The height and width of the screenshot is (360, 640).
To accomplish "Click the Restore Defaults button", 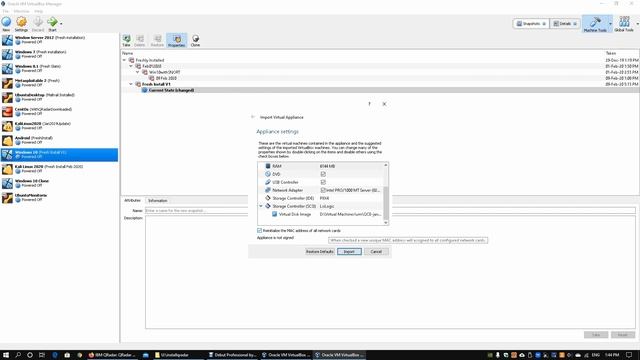I will point(320,251).
